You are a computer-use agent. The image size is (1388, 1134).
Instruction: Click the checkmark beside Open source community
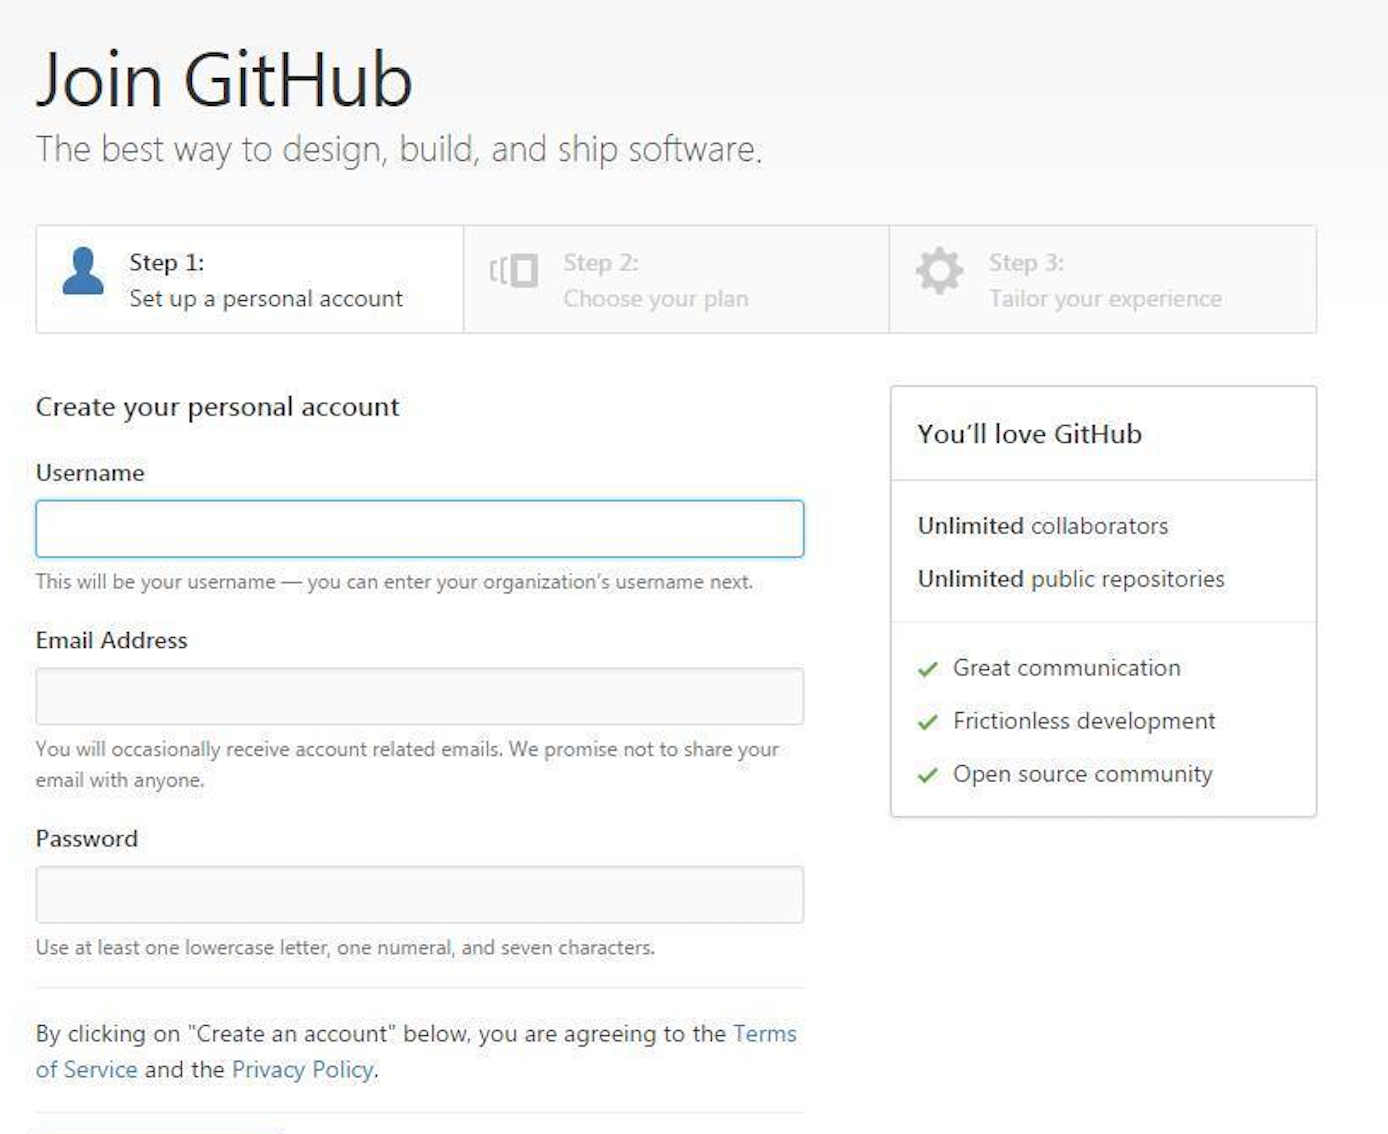928,773
